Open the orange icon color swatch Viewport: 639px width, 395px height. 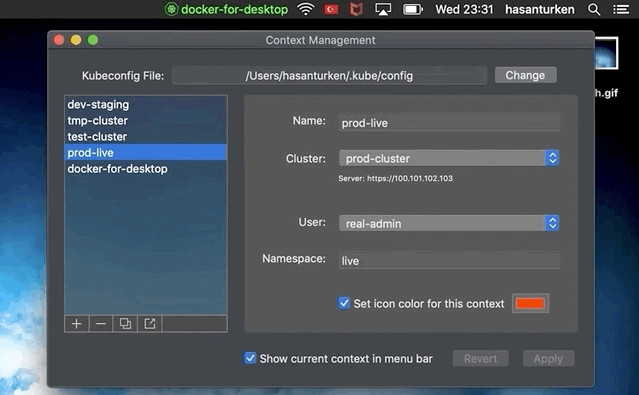click(x=530, y=303)
